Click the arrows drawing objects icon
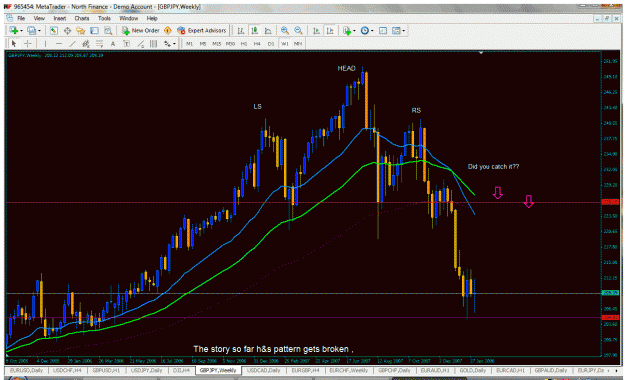The height and width of the screenshot is (380, 625). [167, 43]
